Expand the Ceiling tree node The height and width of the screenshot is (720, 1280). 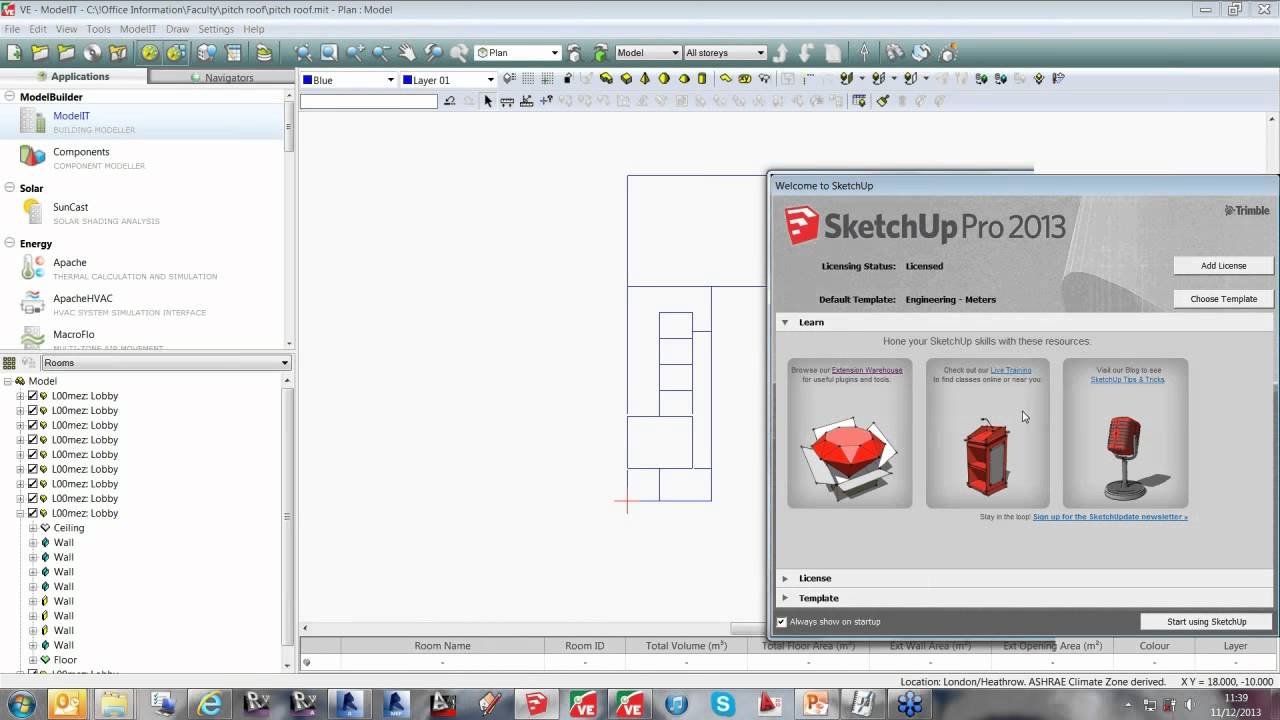click(33, 528)
